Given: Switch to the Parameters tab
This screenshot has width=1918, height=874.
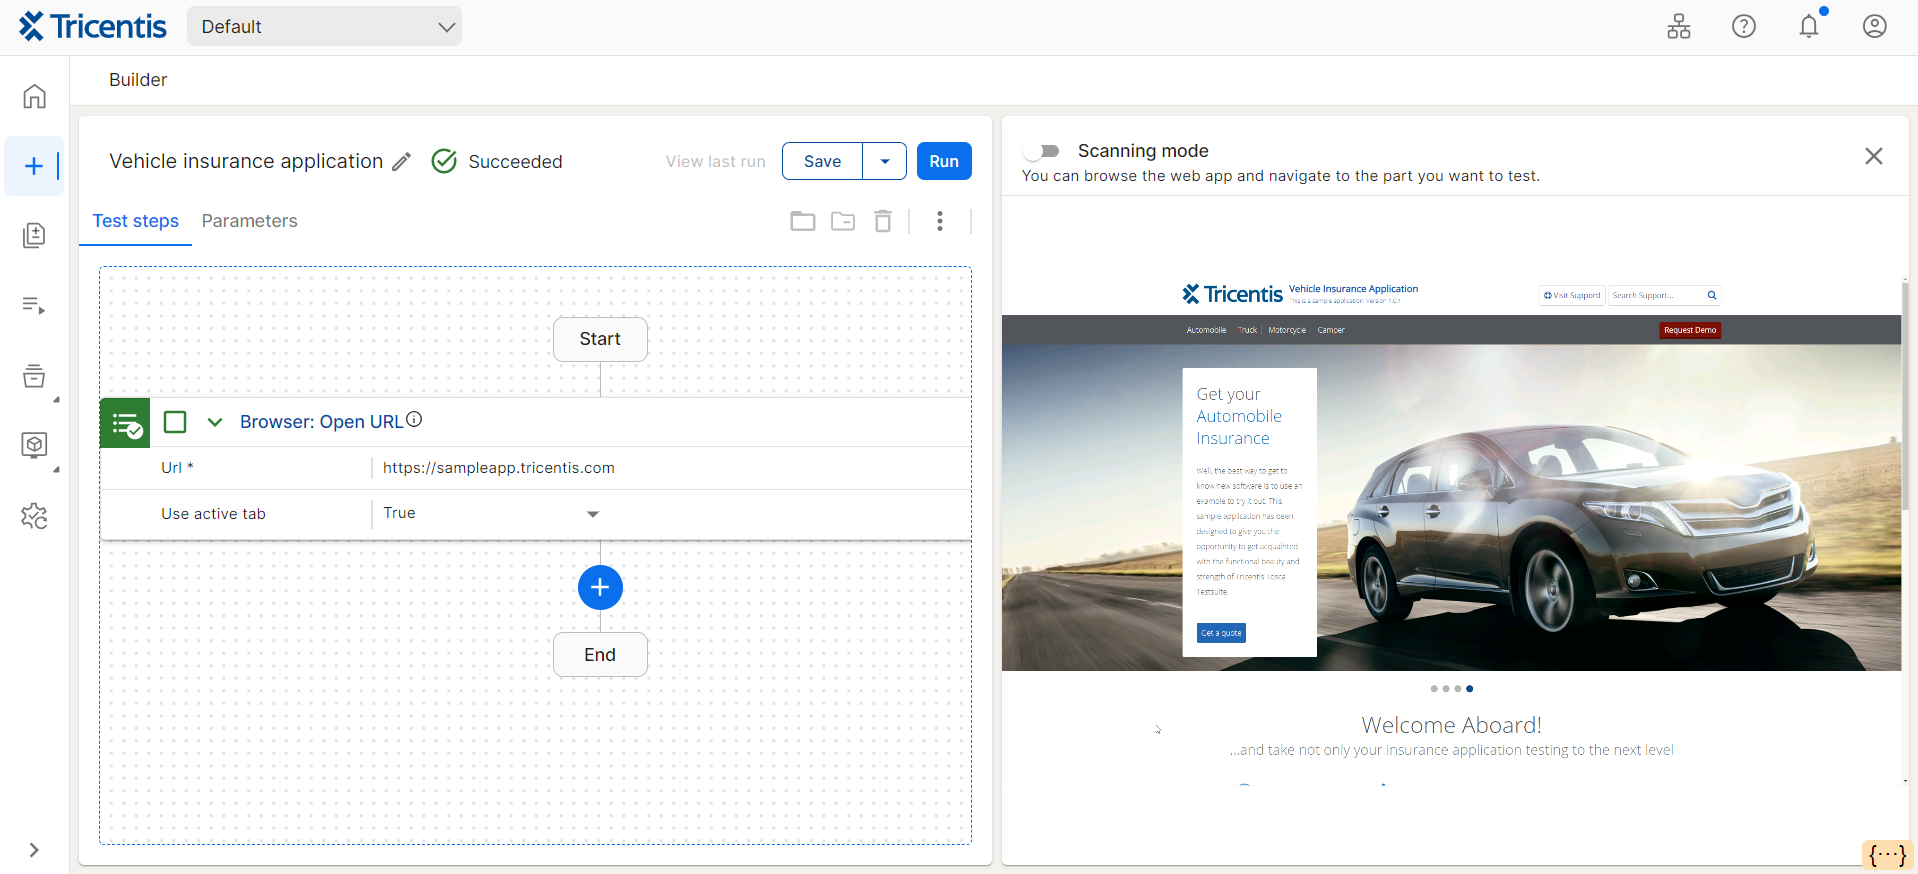Looking at the screenshot, I should 249,221.
